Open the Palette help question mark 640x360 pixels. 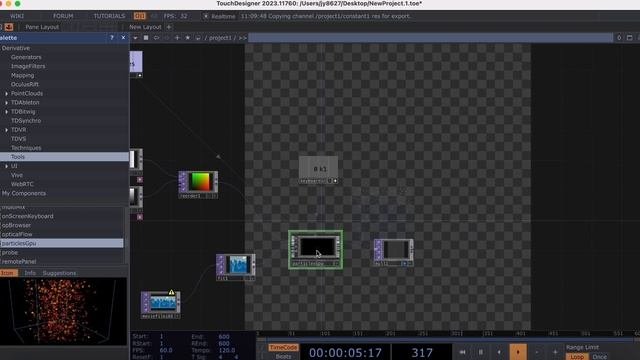tap(112, 38)
